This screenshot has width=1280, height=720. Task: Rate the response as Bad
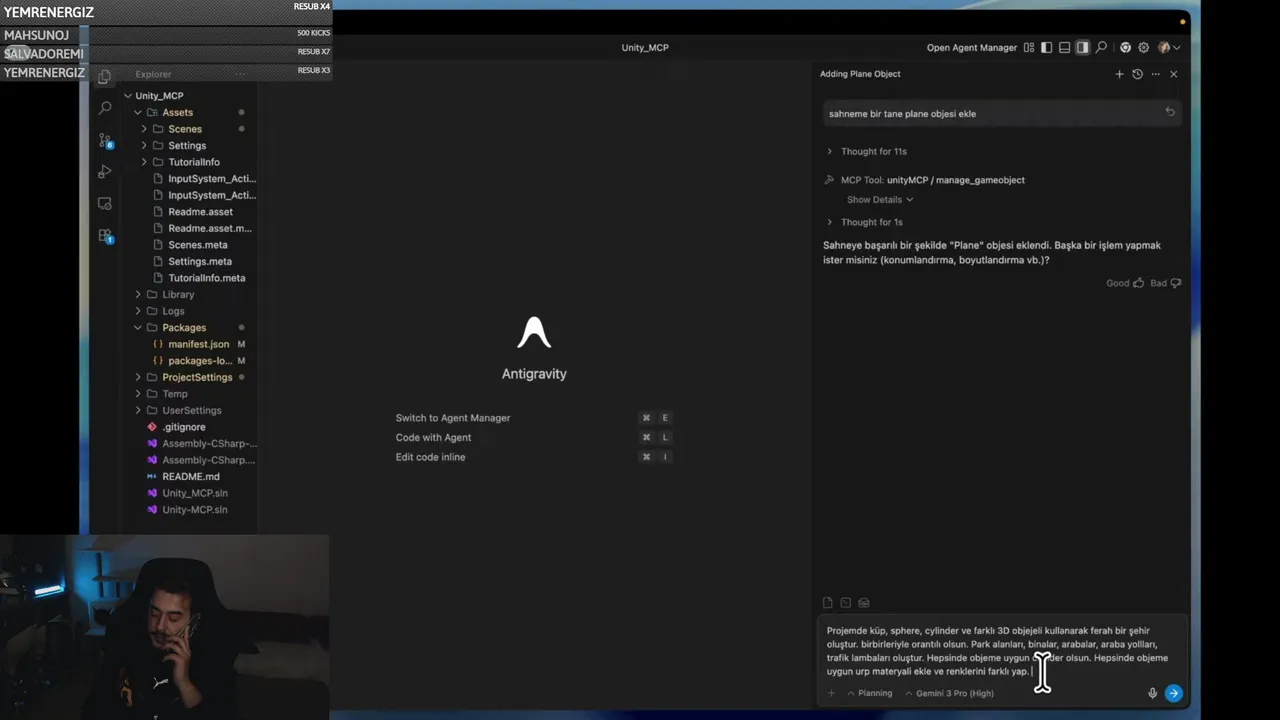pyautogui.click(x=1165, y=283)
